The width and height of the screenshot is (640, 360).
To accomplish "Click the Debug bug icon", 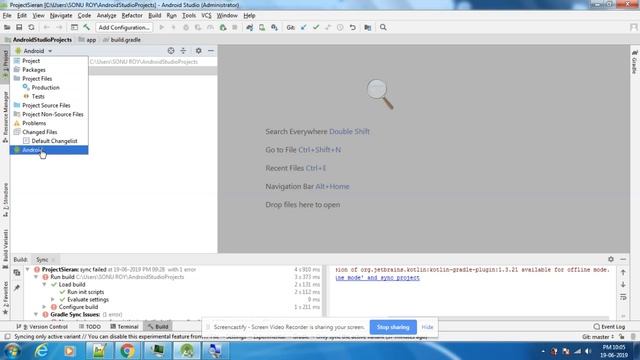I will 186,27.
